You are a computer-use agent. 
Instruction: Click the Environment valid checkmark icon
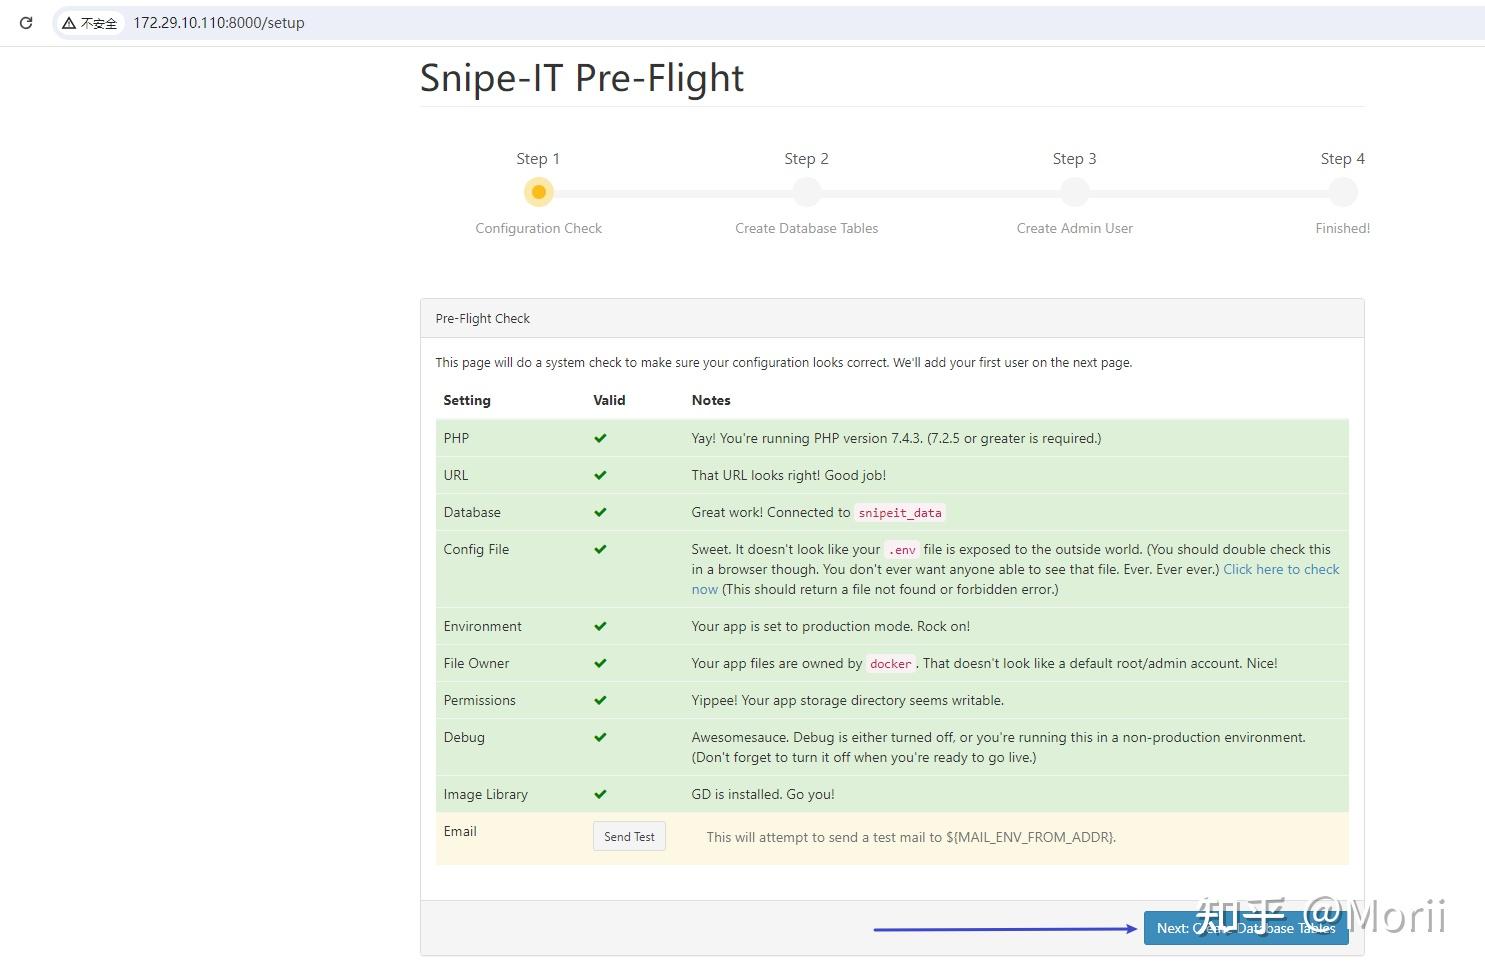pyautogui.click(x=600, y=626)
